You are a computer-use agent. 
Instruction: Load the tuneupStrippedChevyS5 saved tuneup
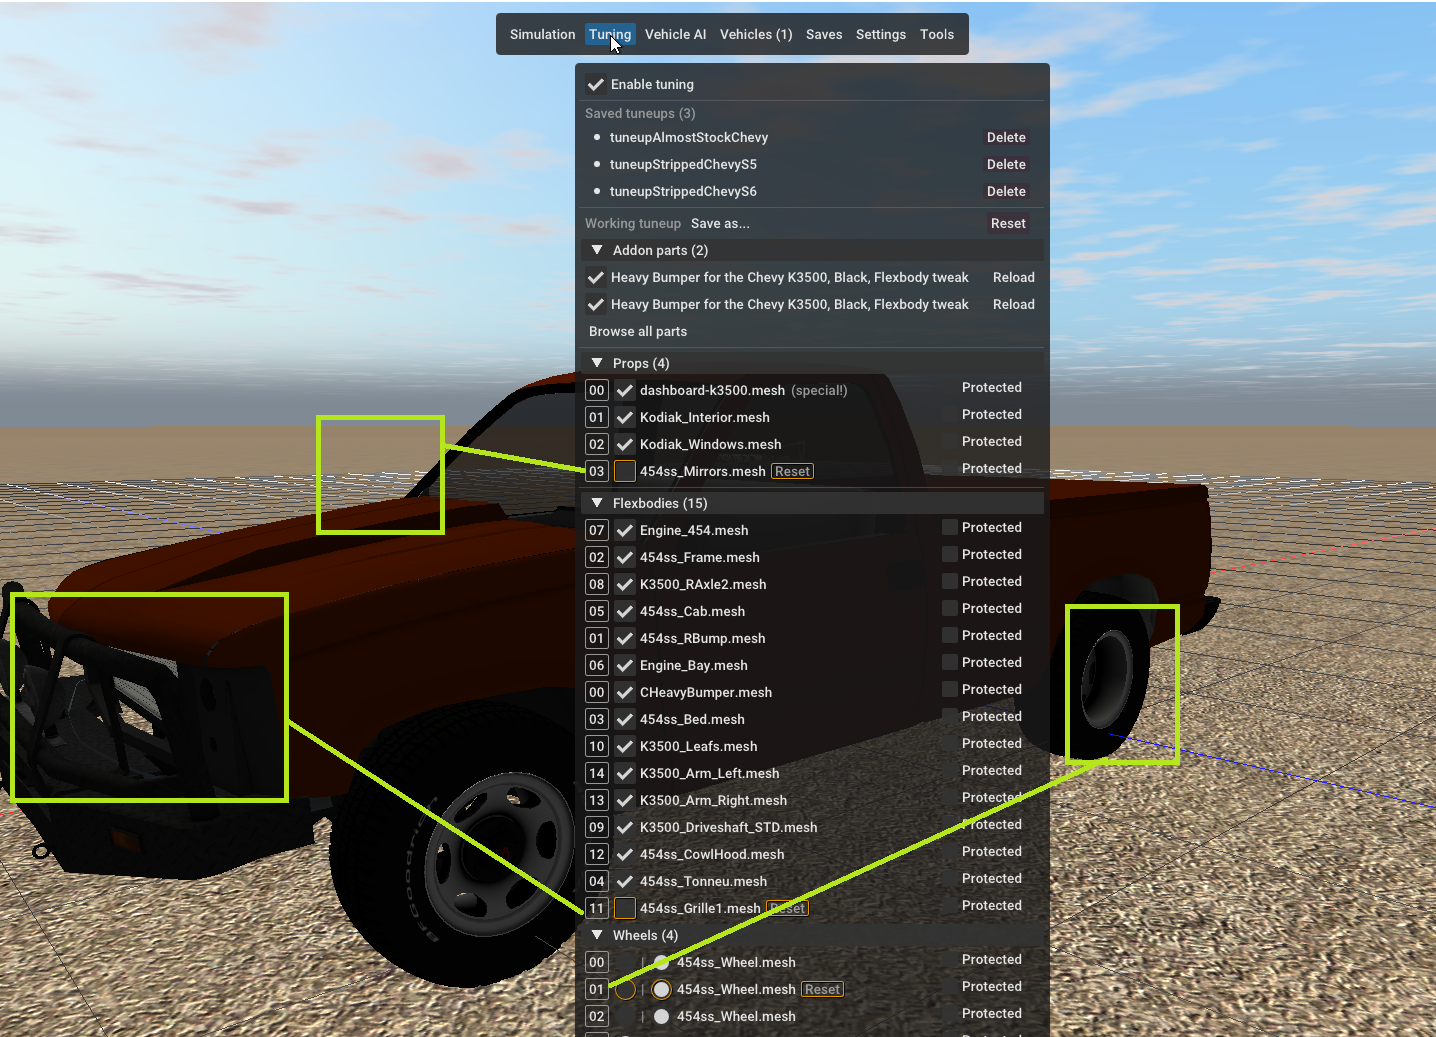(x=683, y=165)
